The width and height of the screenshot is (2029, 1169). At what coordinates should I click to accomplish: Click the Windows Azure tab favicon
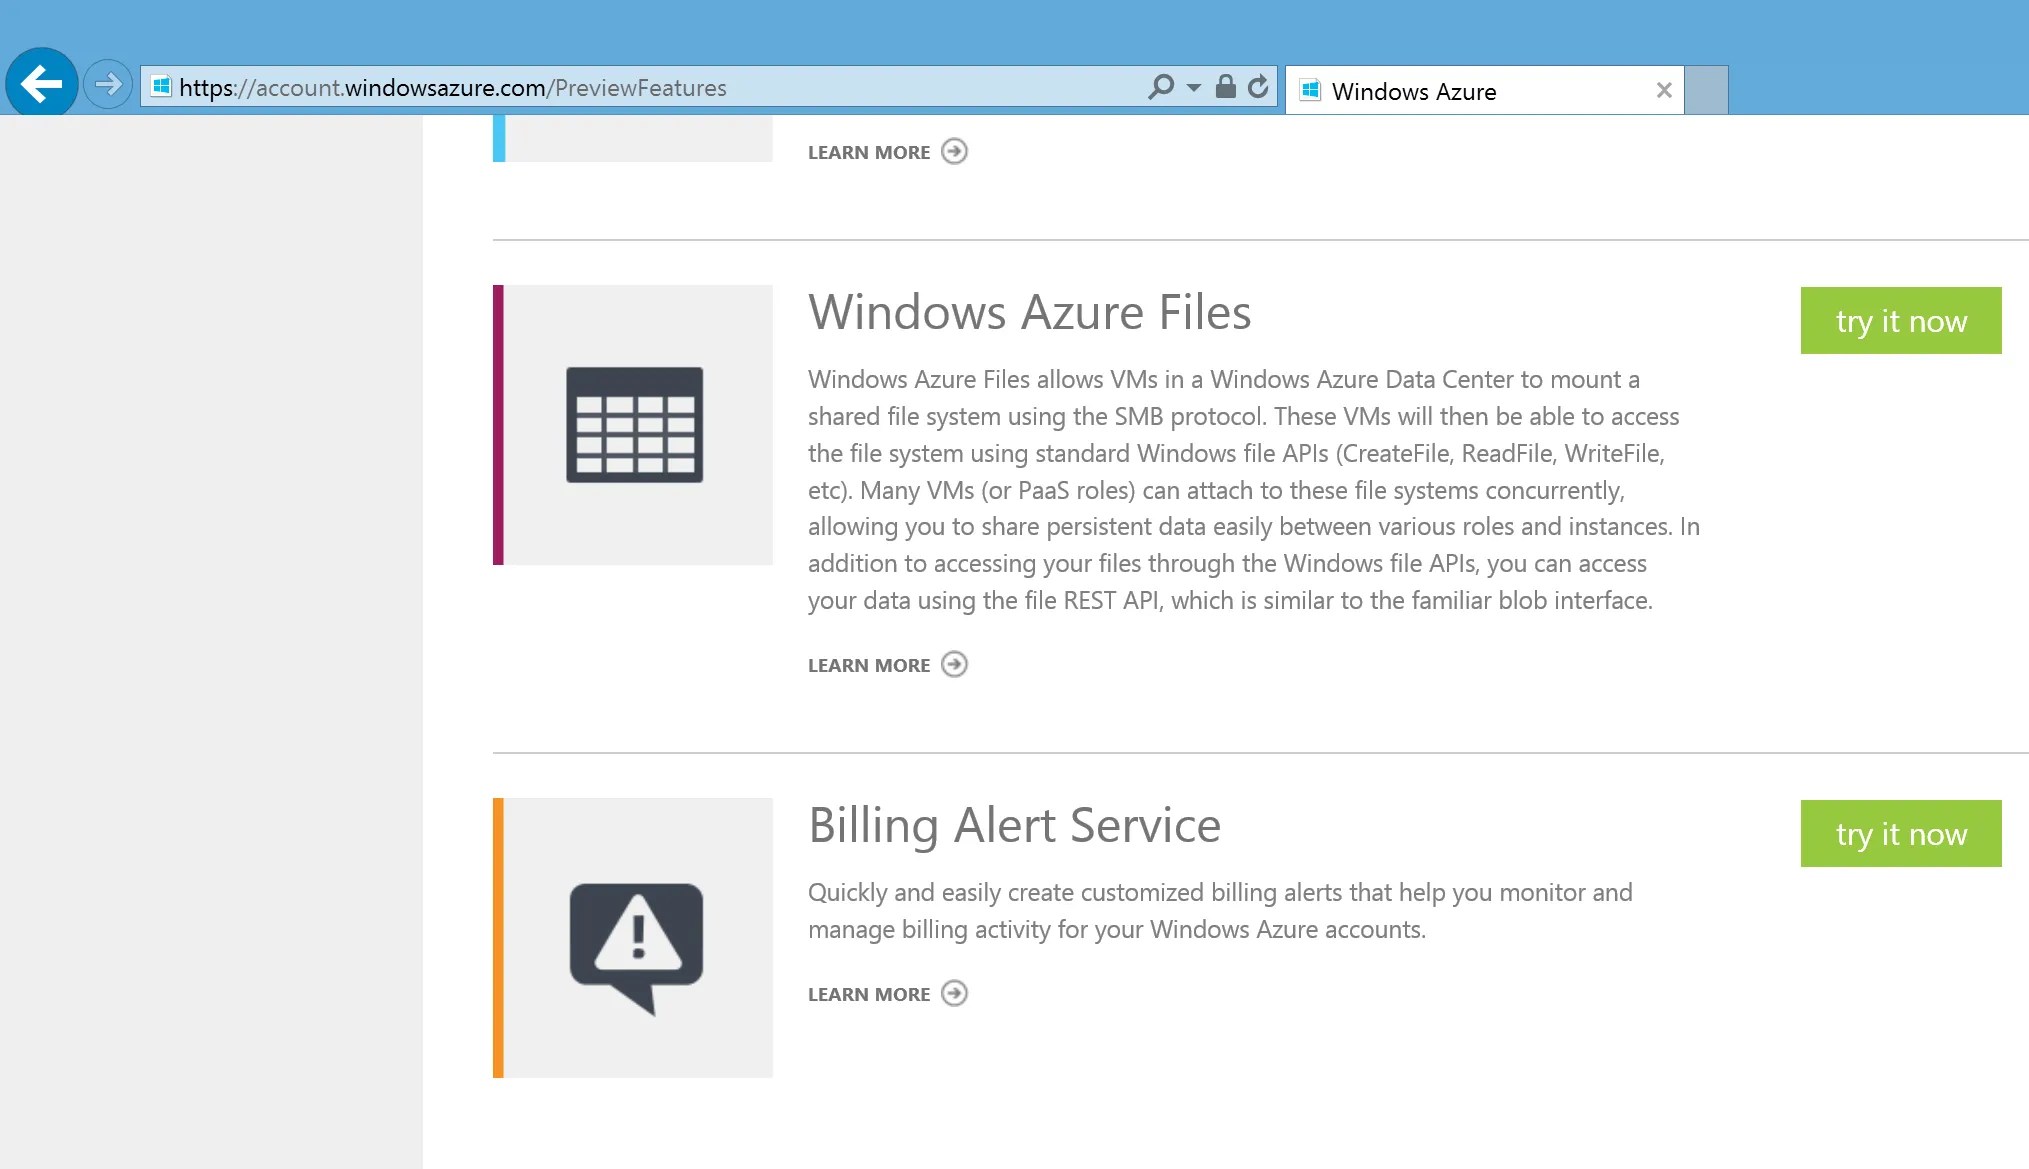coord(1310,91)
